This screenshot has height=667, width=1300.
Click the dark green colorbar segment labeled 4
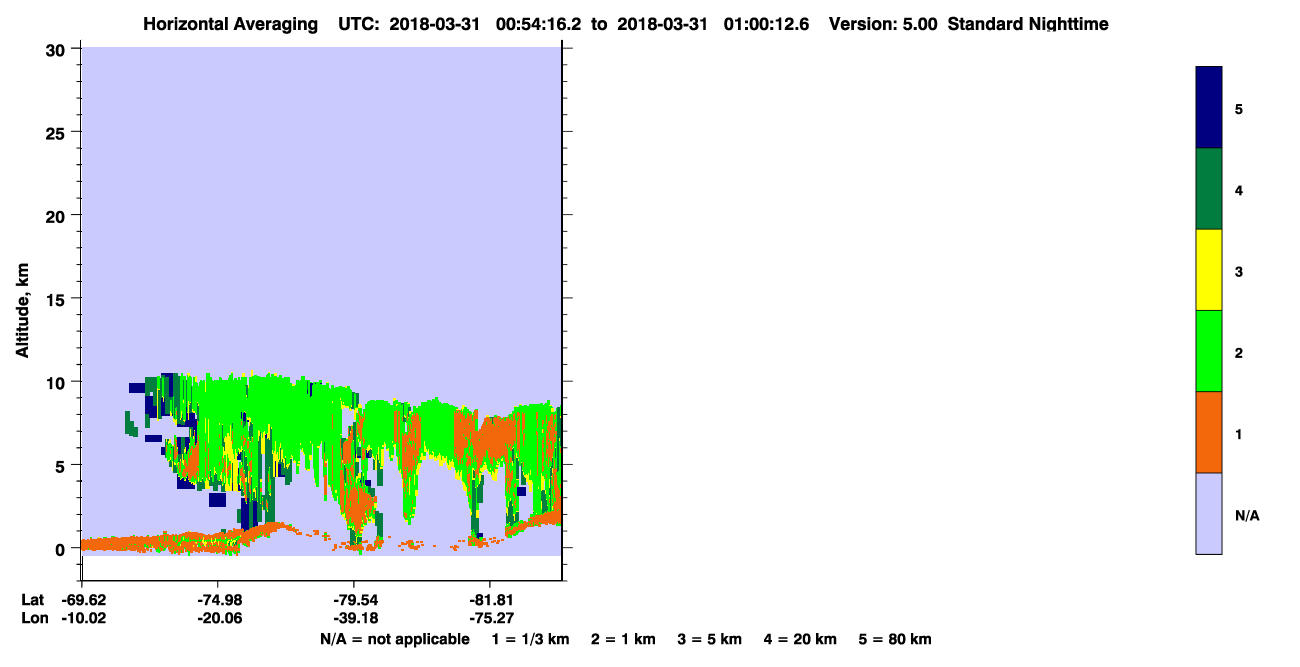point(1209,189)
